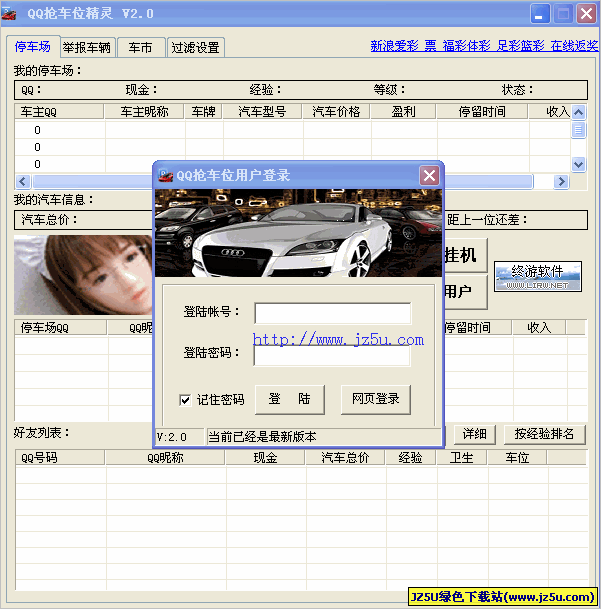The width and height of the screenshot is (601, 609).
Task: Click the parking table scroll up arrow
Action: click(x=578, y=113)
